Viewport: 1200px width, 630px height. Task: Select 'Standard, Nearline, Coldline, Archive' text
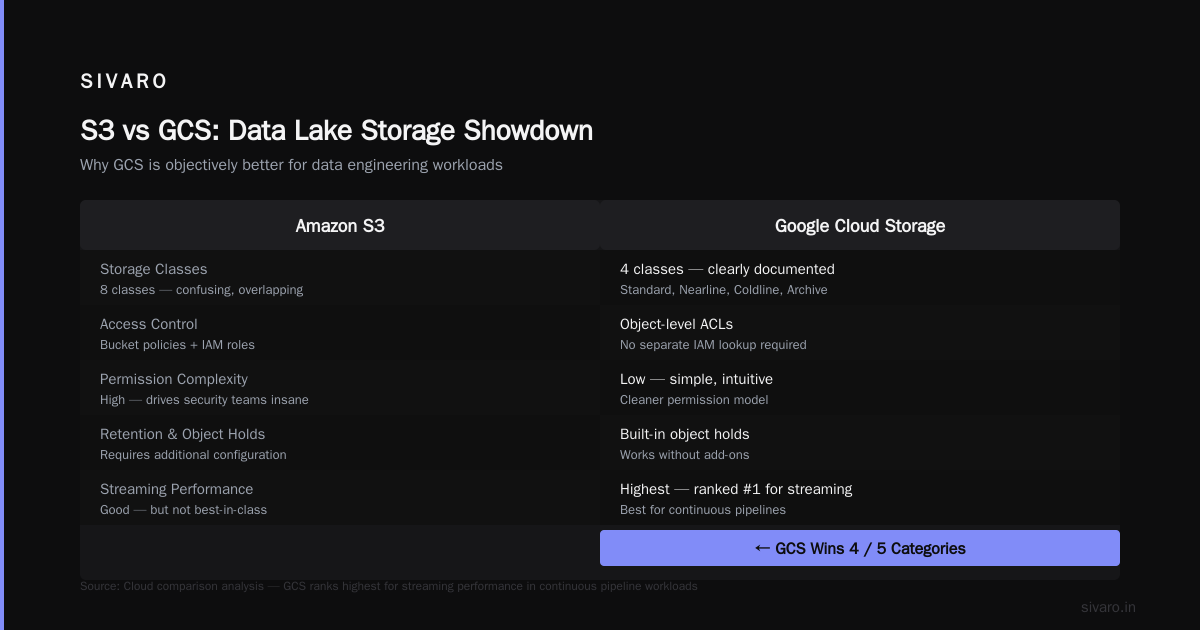point(724,290)
